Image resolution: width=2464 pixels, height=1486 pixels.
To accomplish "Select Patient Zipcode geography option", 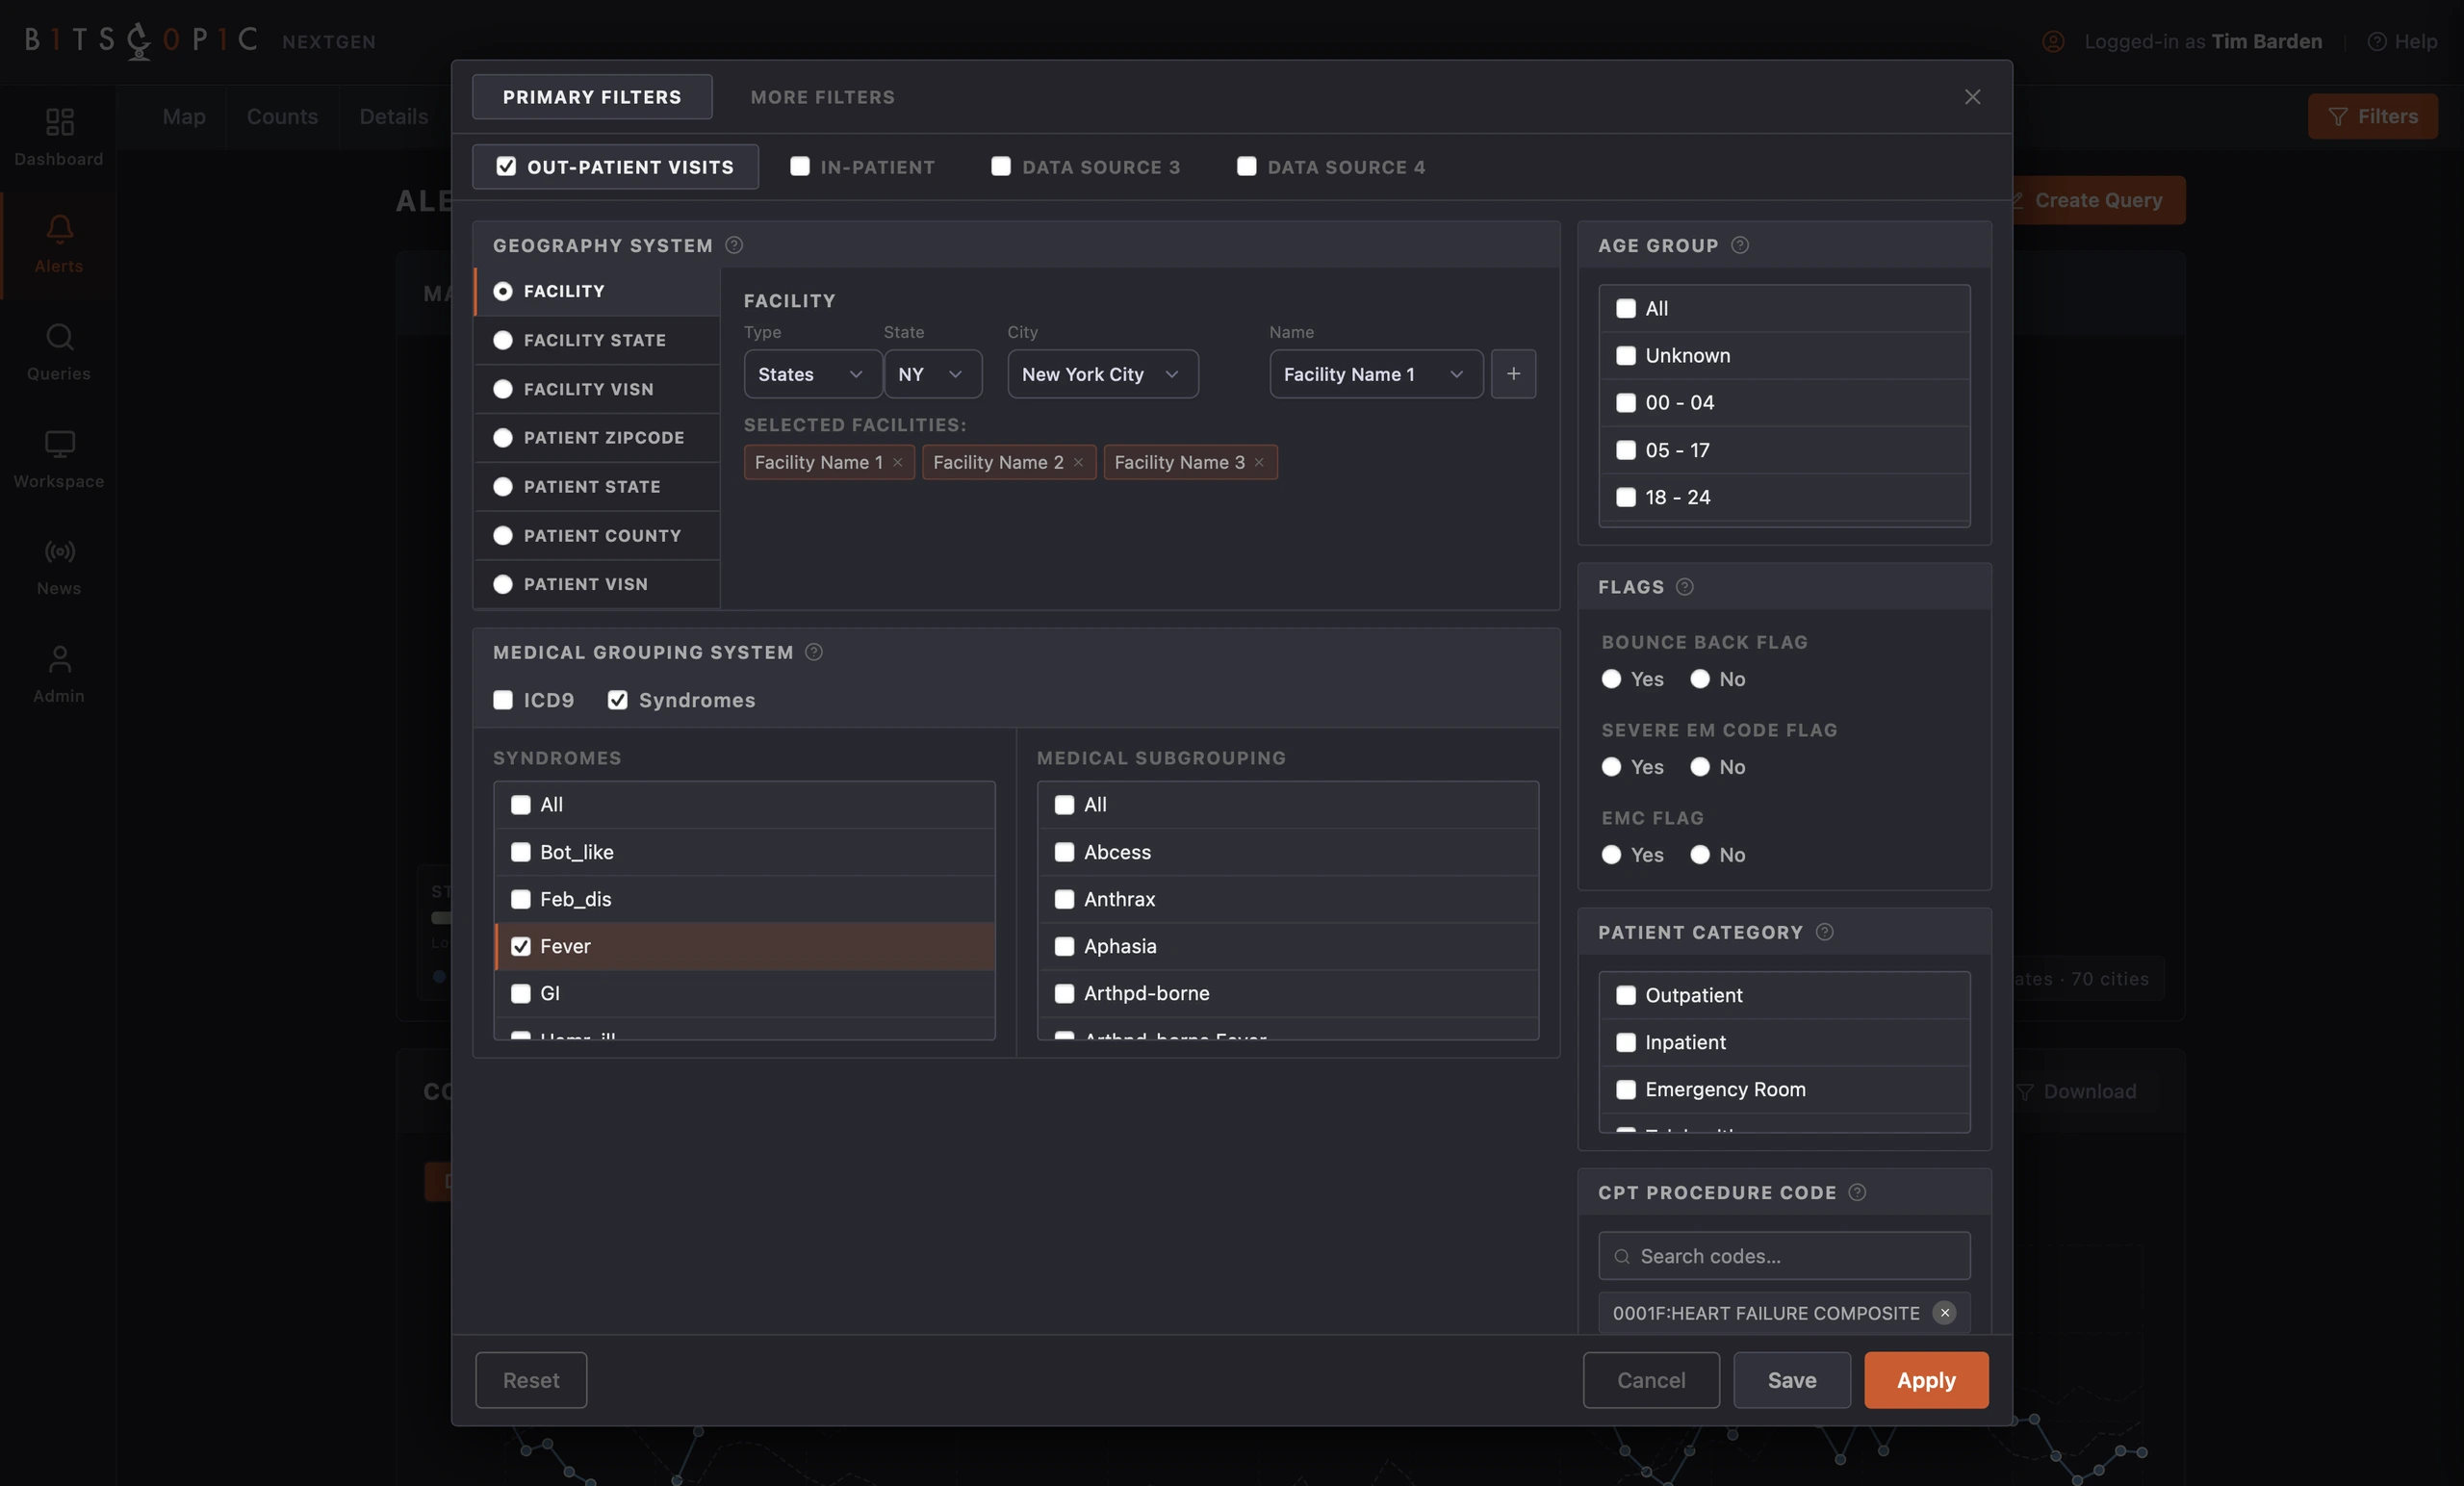I will point(503,438).
